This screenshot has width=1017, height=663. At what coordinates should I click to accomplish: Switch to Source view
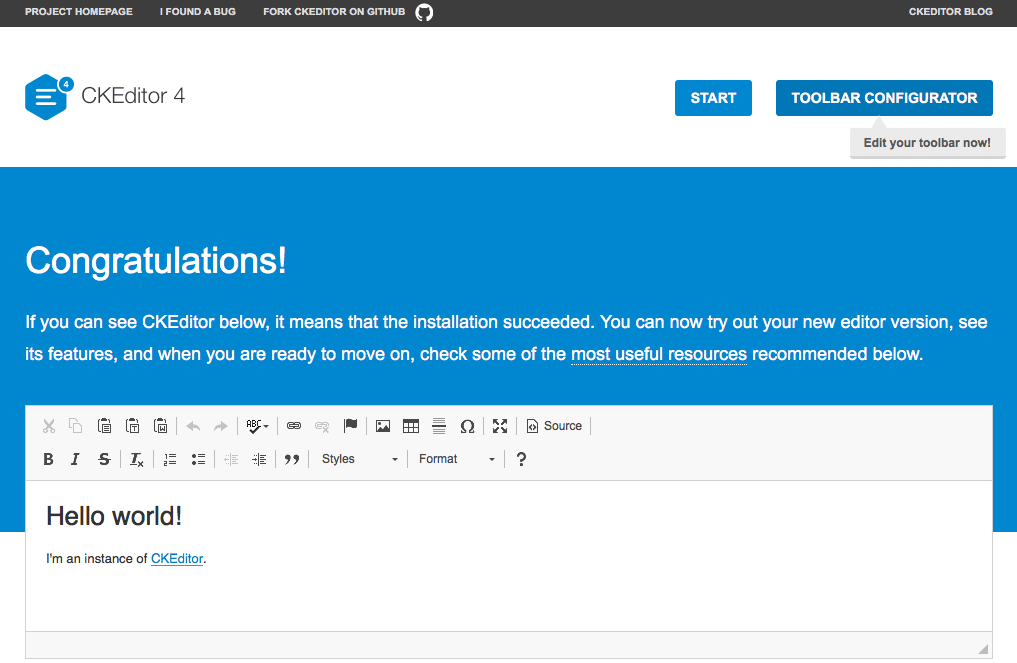point(554,426)
